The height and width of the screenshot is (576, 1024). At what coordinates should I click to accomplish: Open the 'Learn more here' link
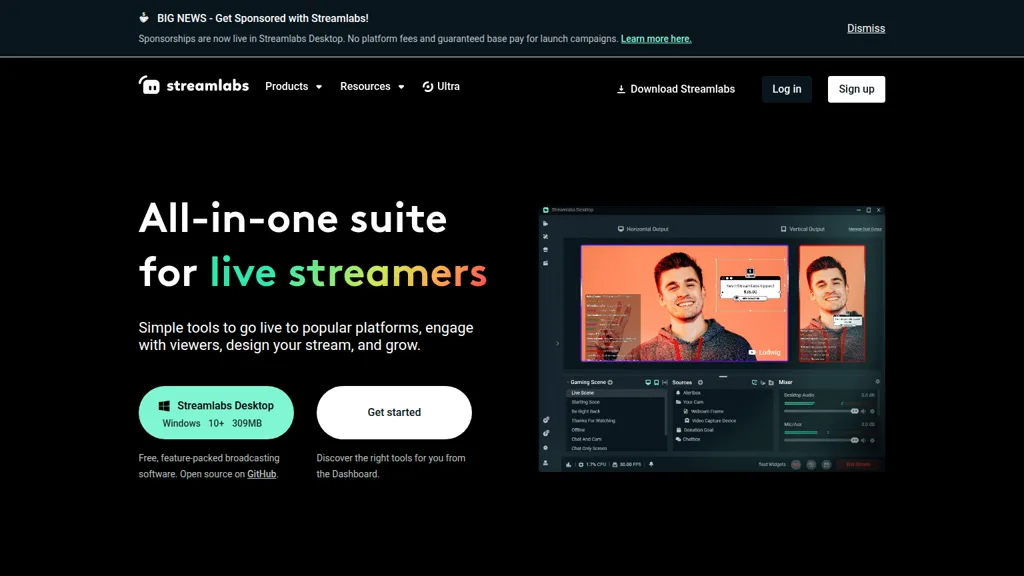click(x=656, y=39)
